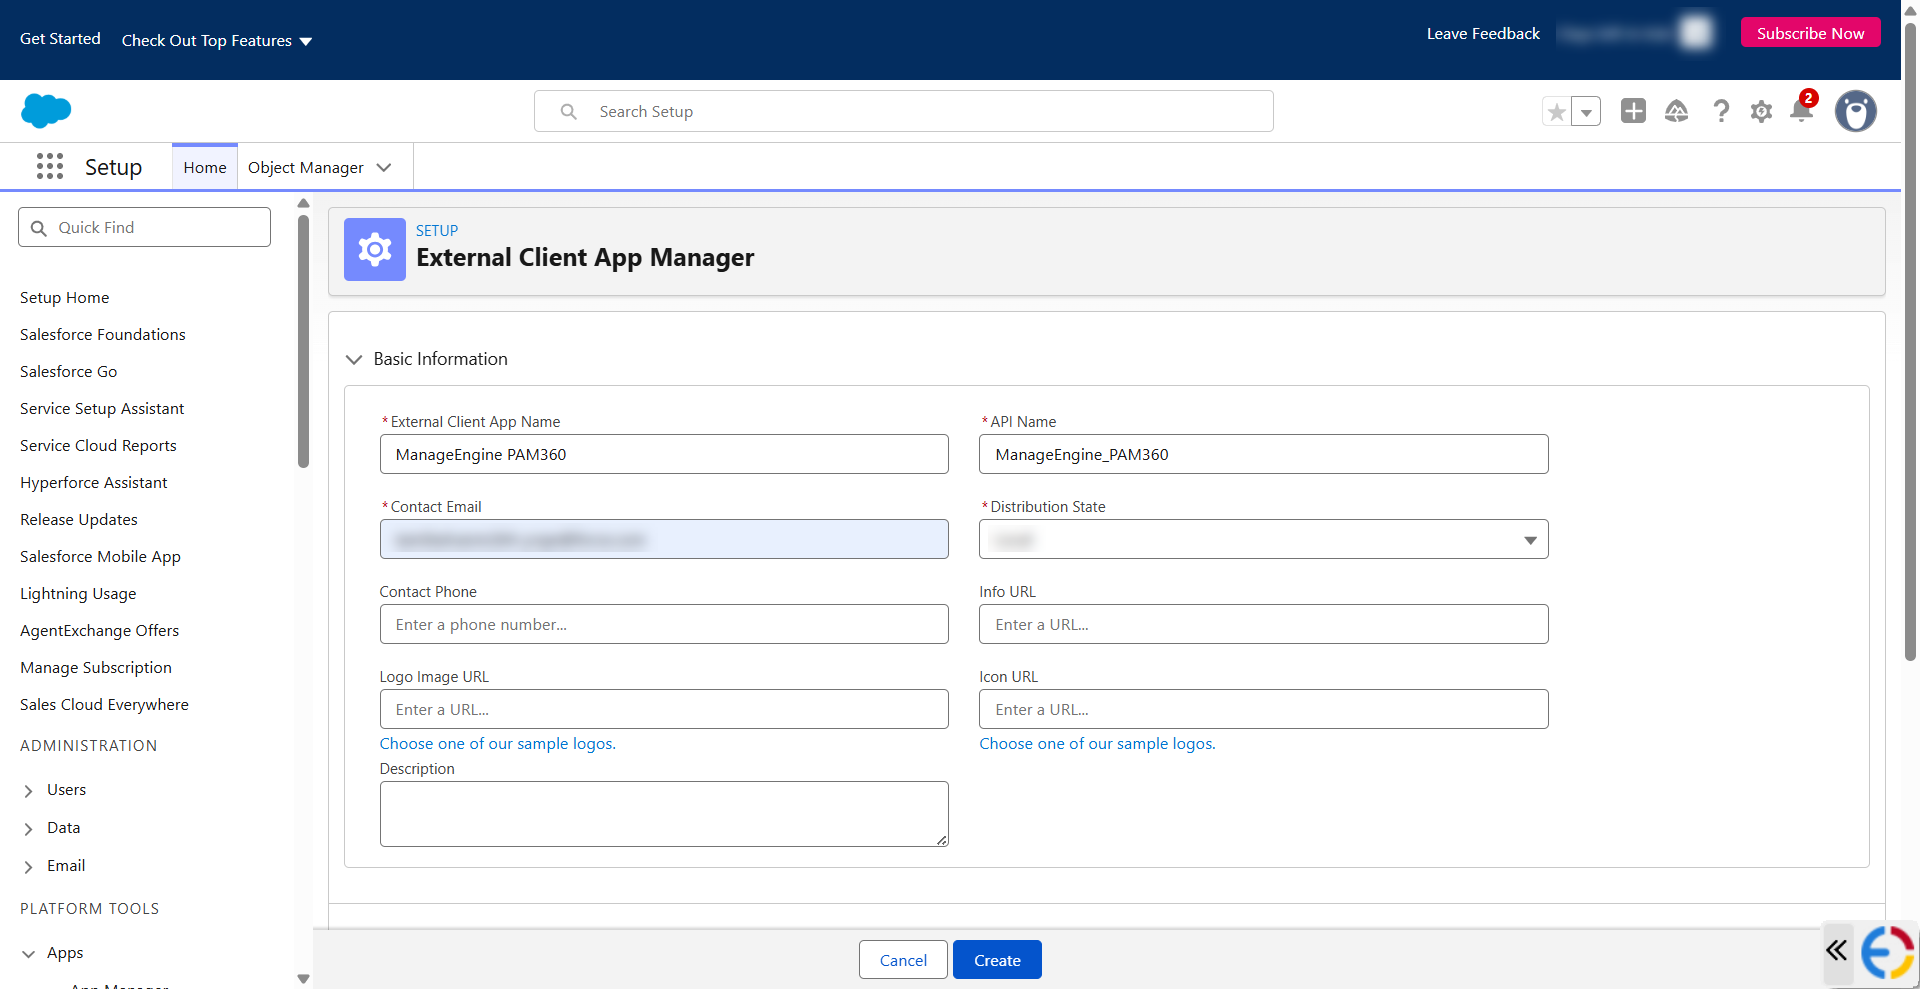Expand the Users tree node
Viewport: 1920px width, 989px height.
click(x=28, y=791)
